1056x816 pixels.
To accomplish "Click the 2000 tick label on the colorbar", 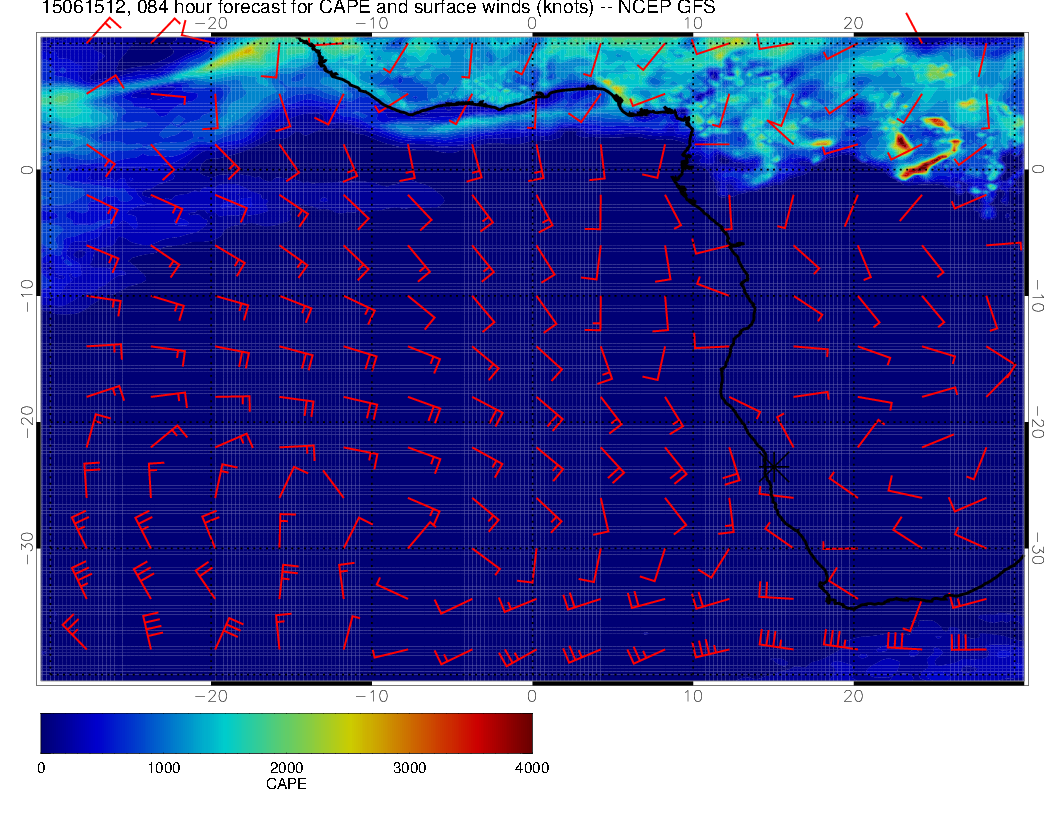I will click(x=286, y=768).
